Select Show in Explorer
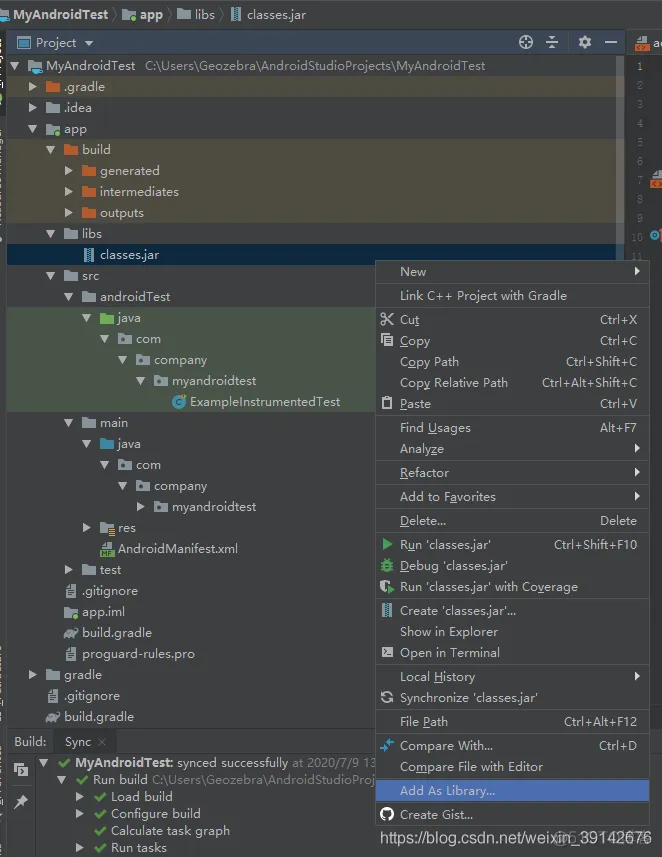The image size is (662, 857). pos(512,631)
